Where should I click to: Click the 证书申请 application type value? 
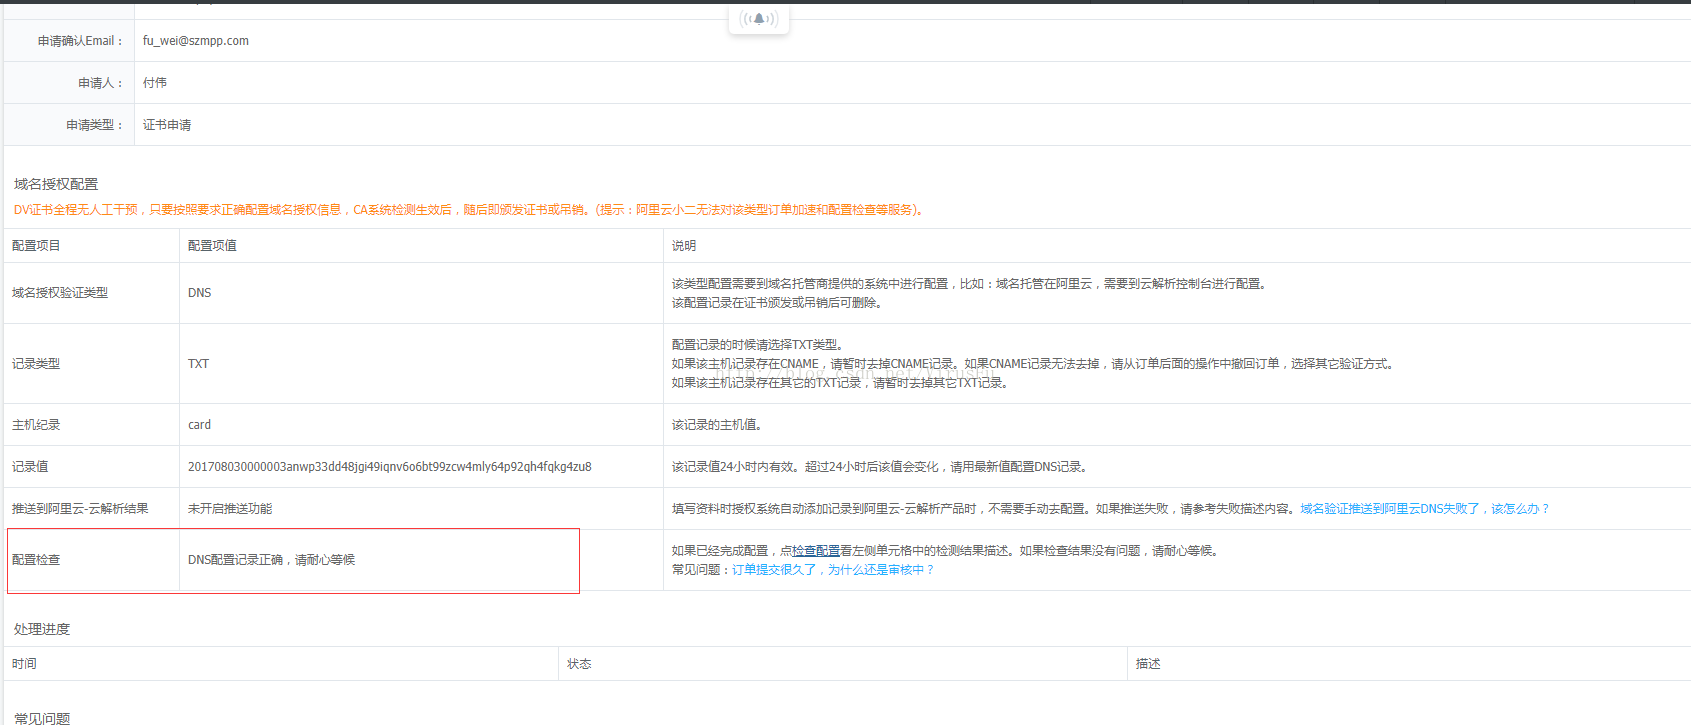(x=167, y=125)
